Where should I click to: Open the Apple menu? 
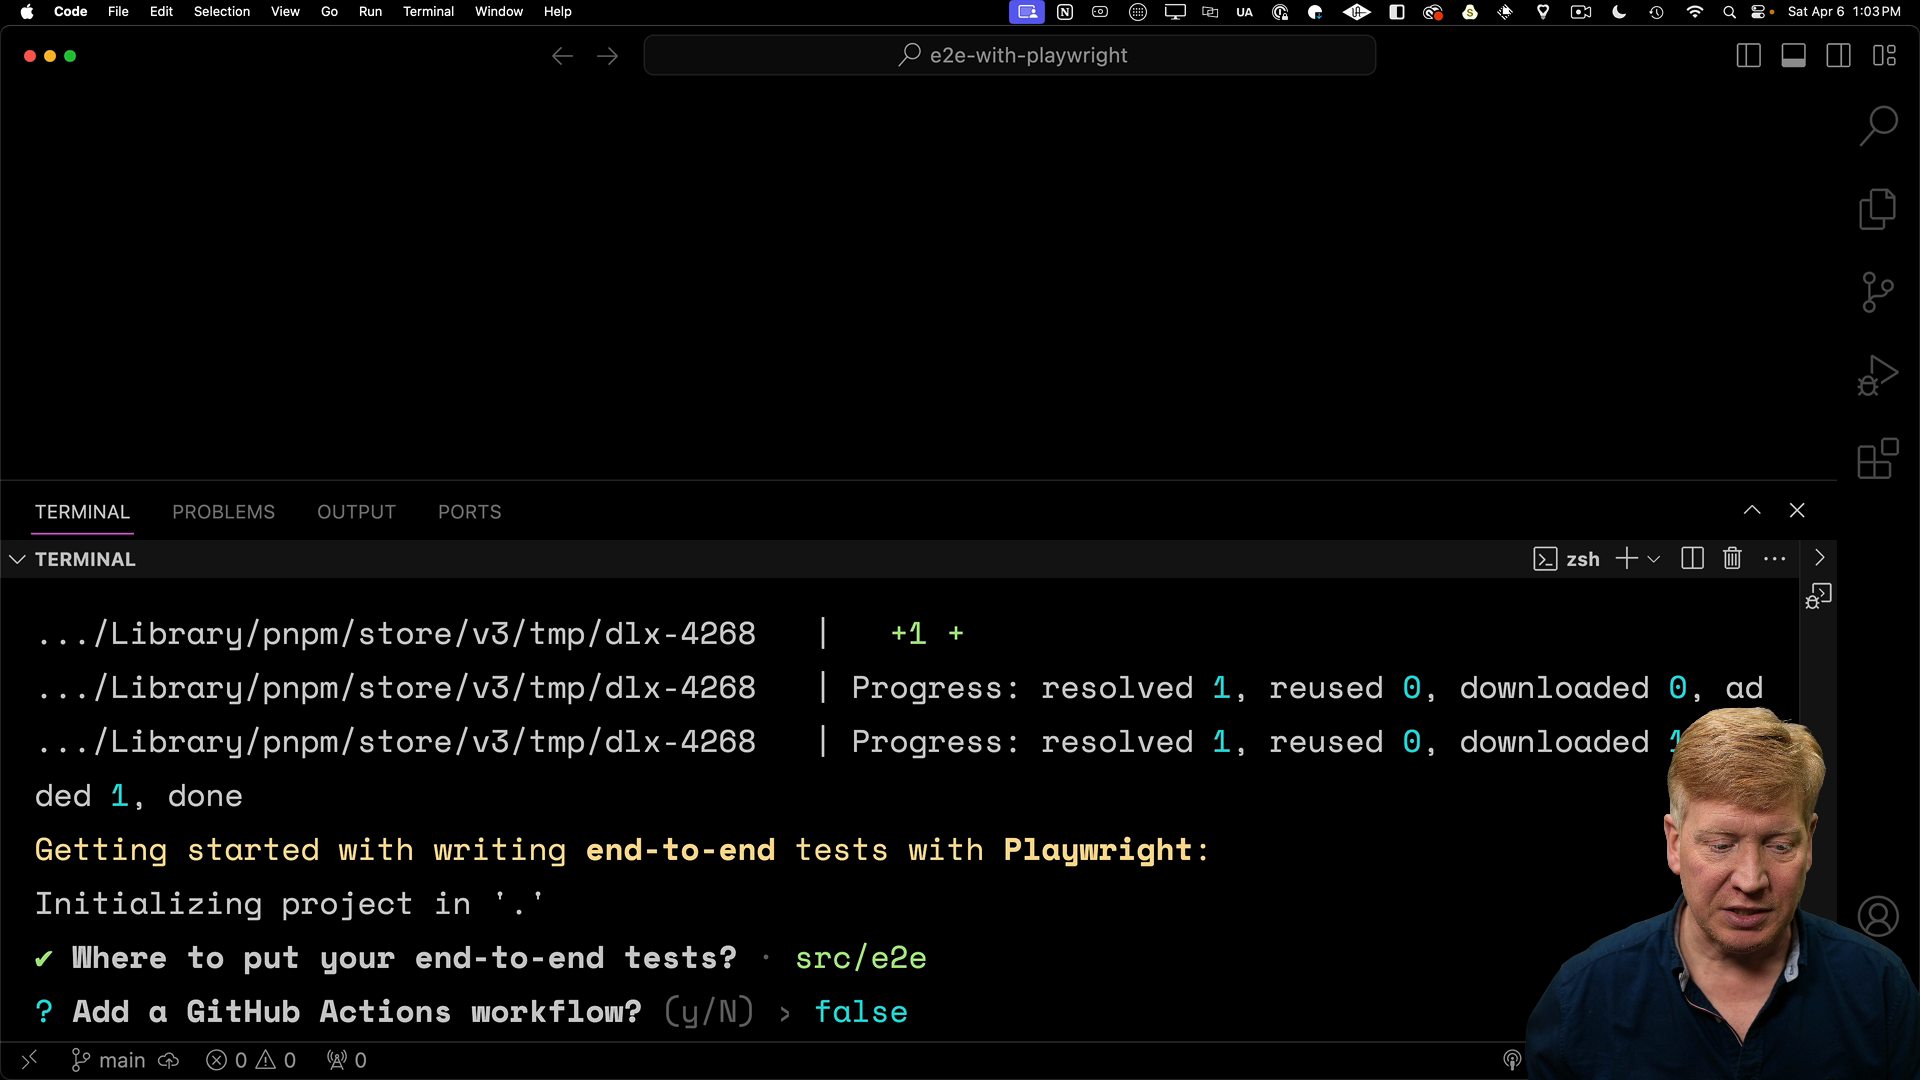(27, 12)
